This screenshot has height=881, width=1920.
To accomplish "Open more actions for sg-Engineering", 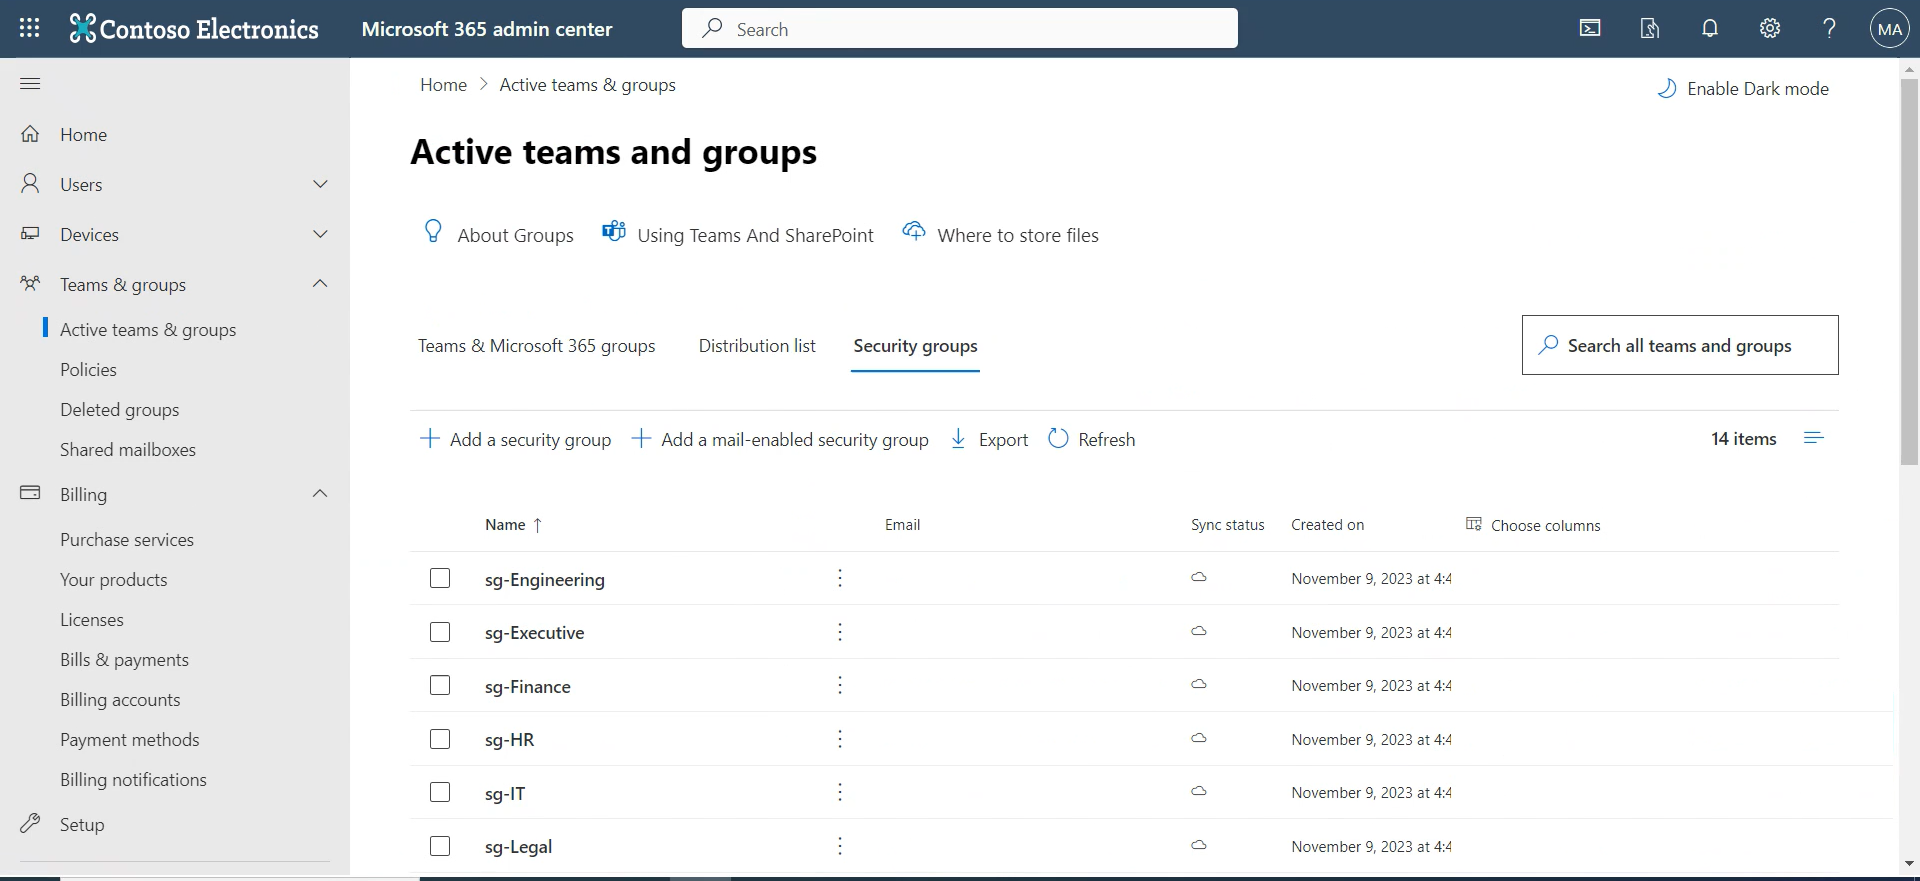I will (840, 578).
